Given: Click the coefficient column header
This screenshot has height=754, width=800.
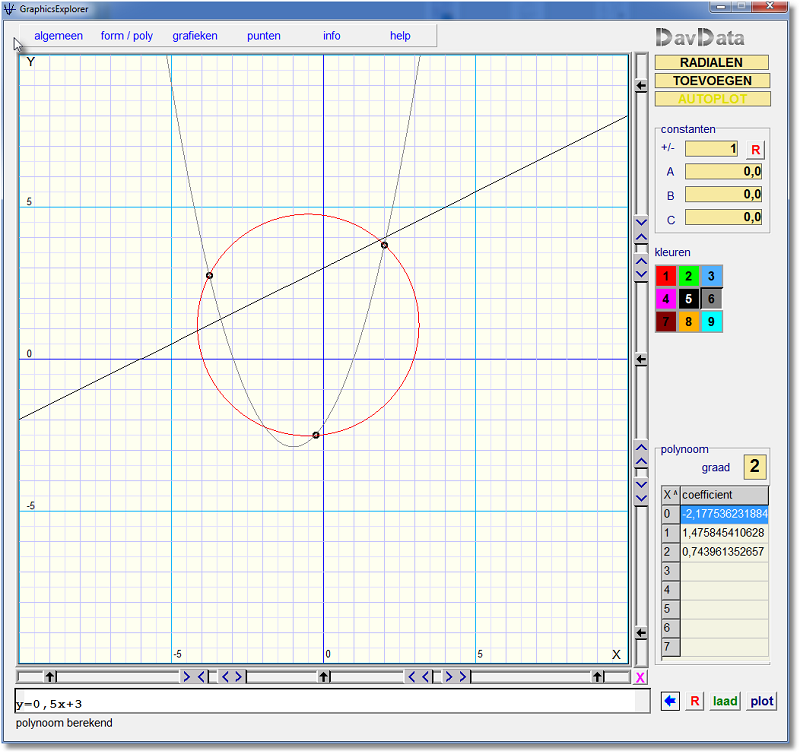Looking at the screenshot, I should click(x=724, y=495).
